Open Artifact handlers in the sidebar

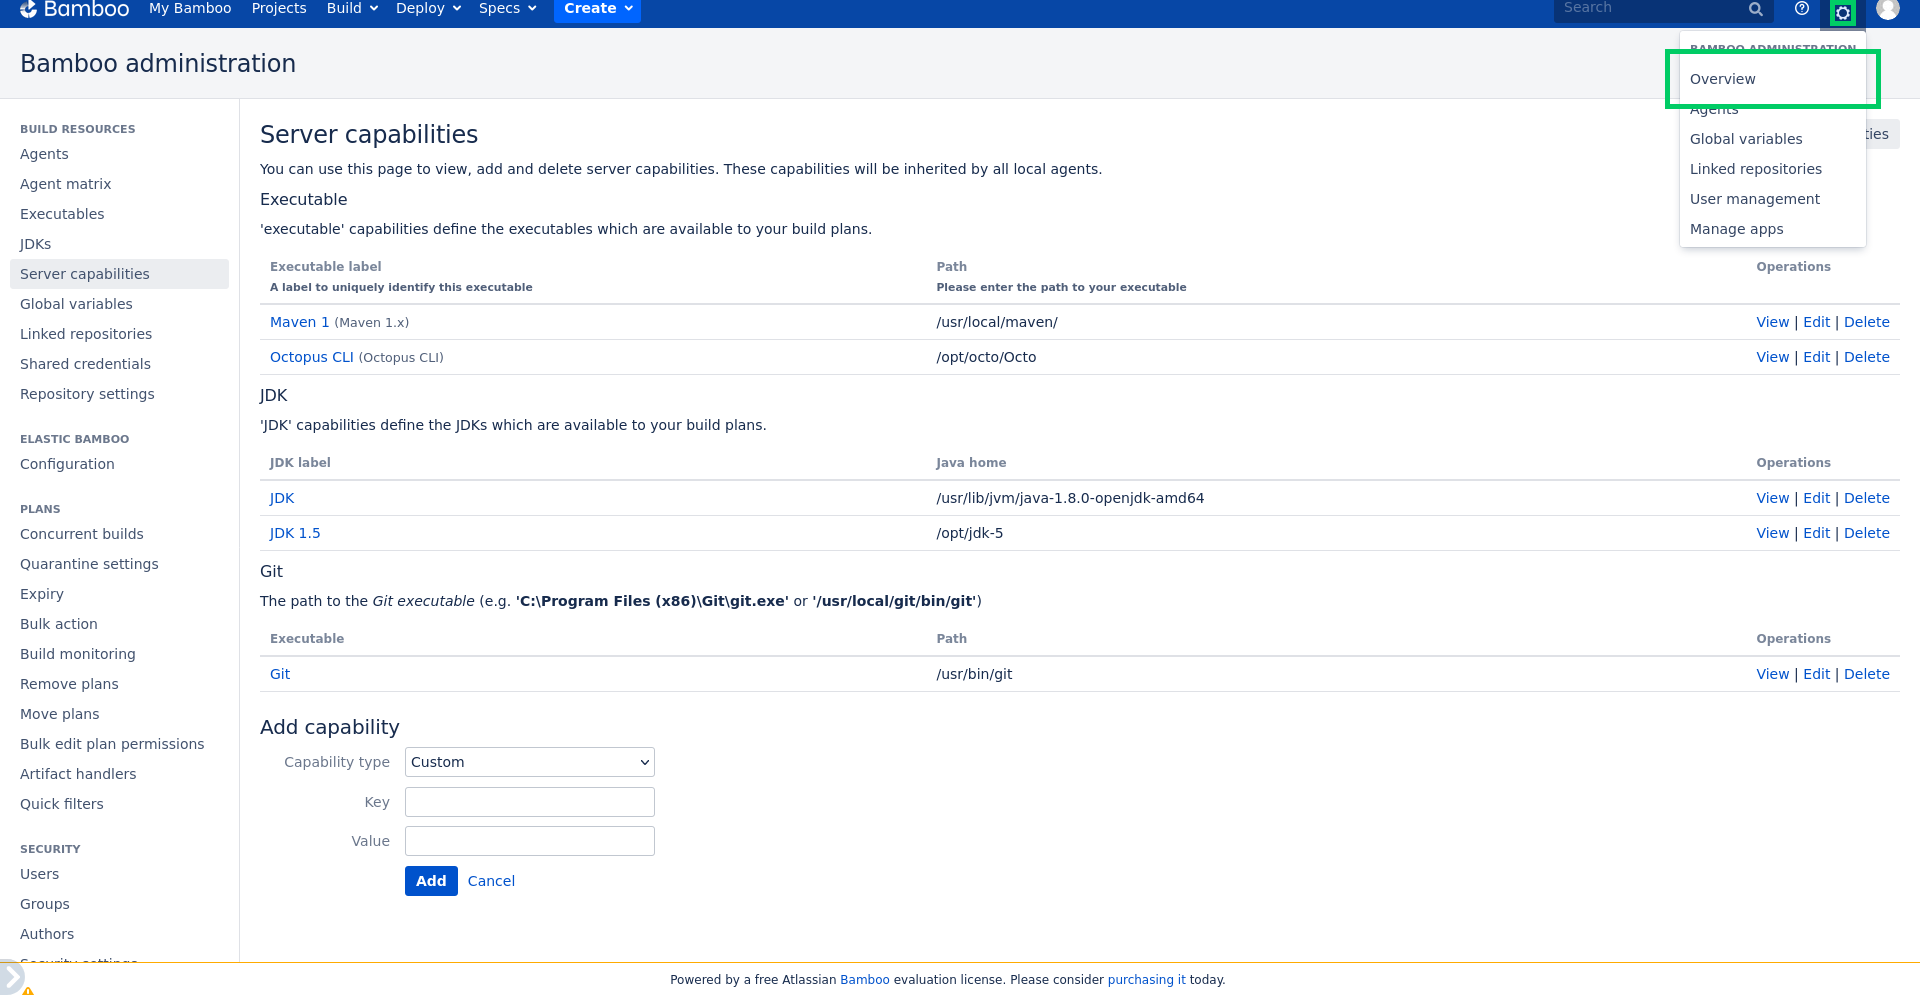pyautogui.click(x=78, y=774)
